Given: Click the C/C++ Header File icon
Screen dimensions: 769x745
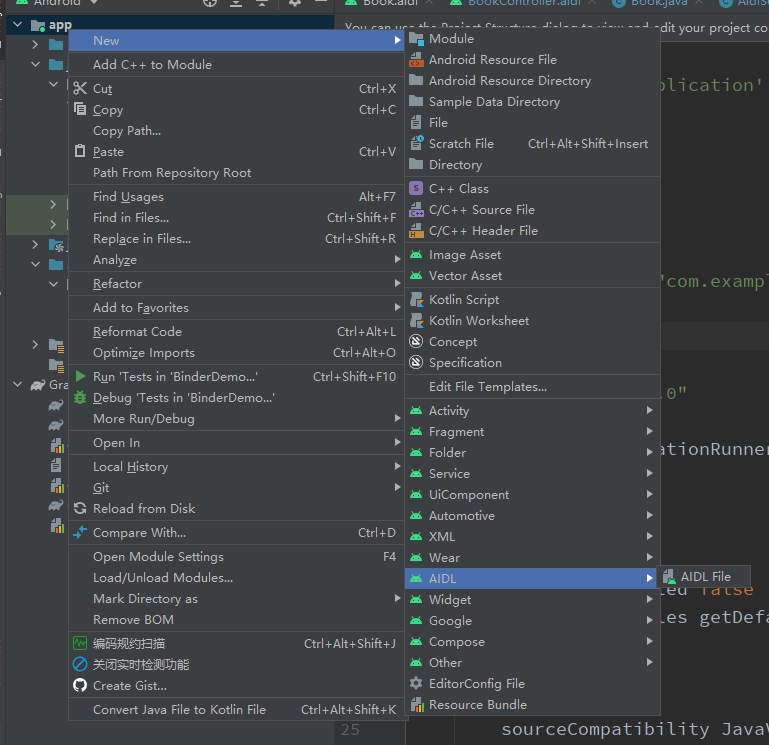Looking at the screenshot, I should (x=416, y=231).
